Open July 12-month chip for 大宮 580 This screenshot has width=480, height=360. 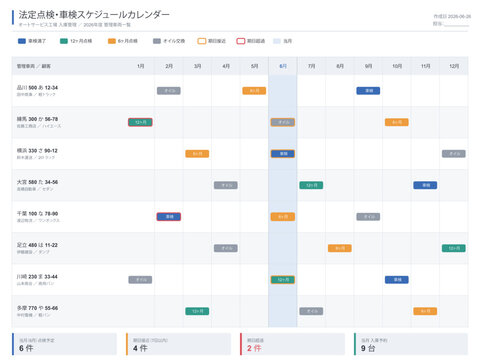click(x=311, y=185)
